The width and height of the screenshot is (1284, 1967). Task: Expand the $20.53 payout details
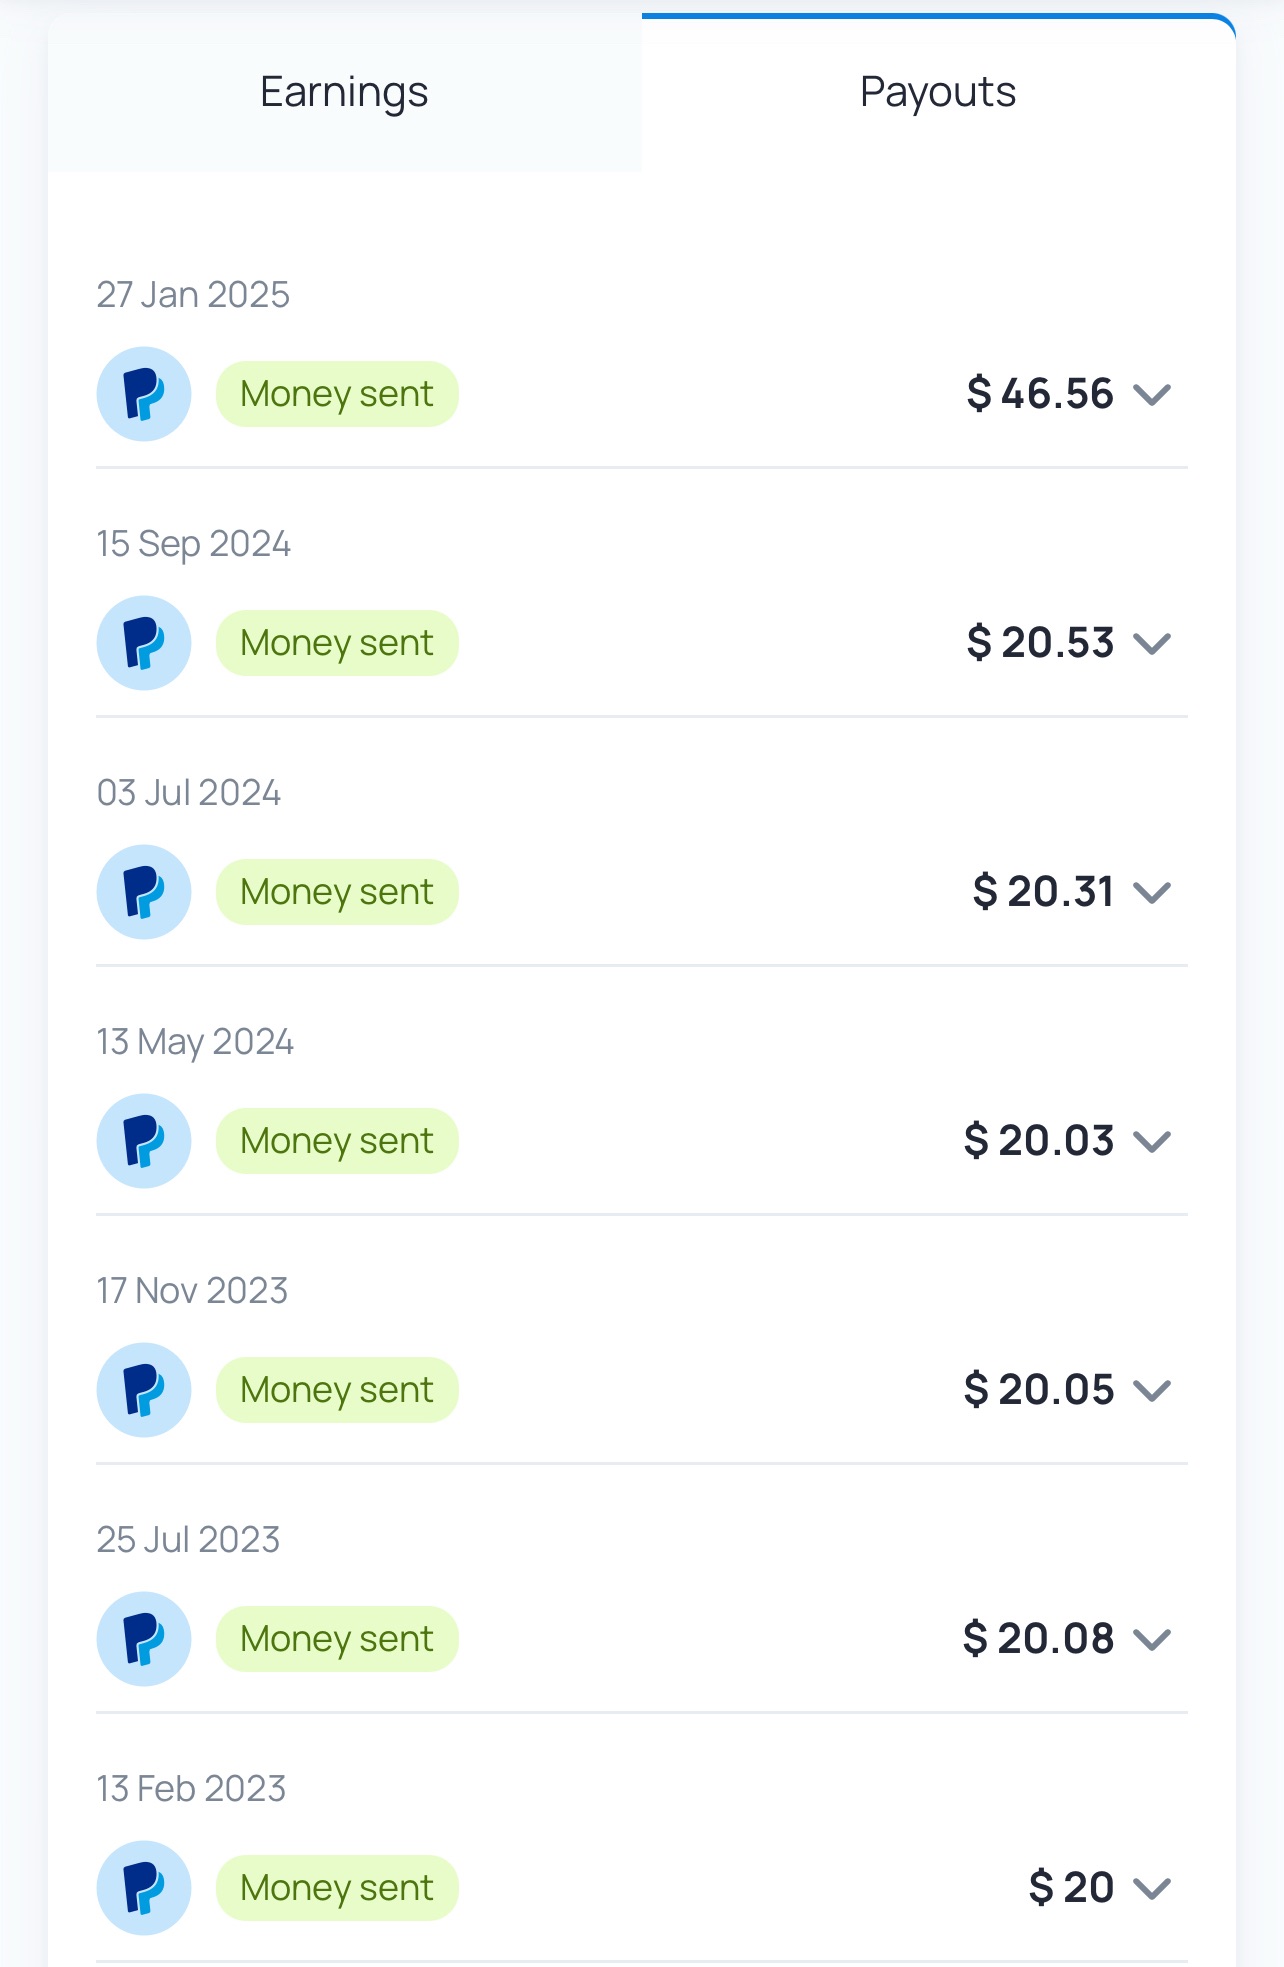click(1152, 644)
